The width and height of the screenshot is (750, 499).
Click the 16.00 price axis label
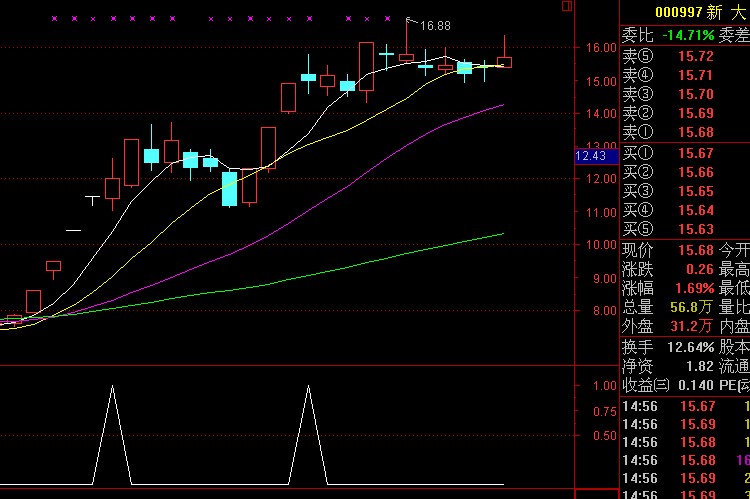tap(601, 47)
